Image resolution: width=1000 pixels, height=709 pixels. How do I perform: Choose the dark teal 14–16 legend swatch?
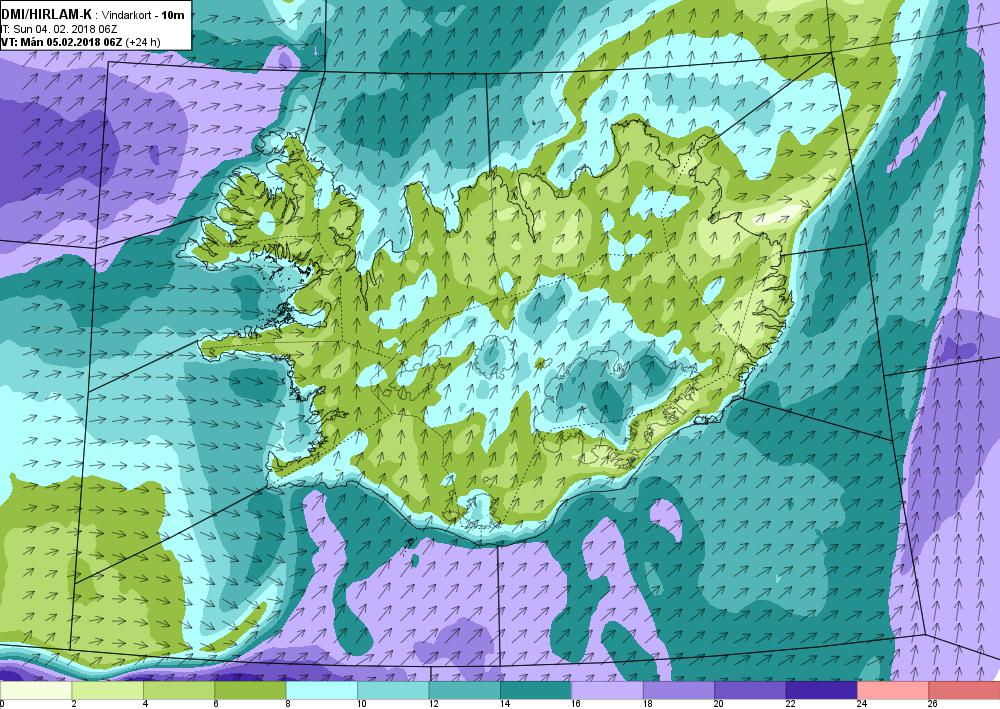pyautogui.click(x=536, y=691)
